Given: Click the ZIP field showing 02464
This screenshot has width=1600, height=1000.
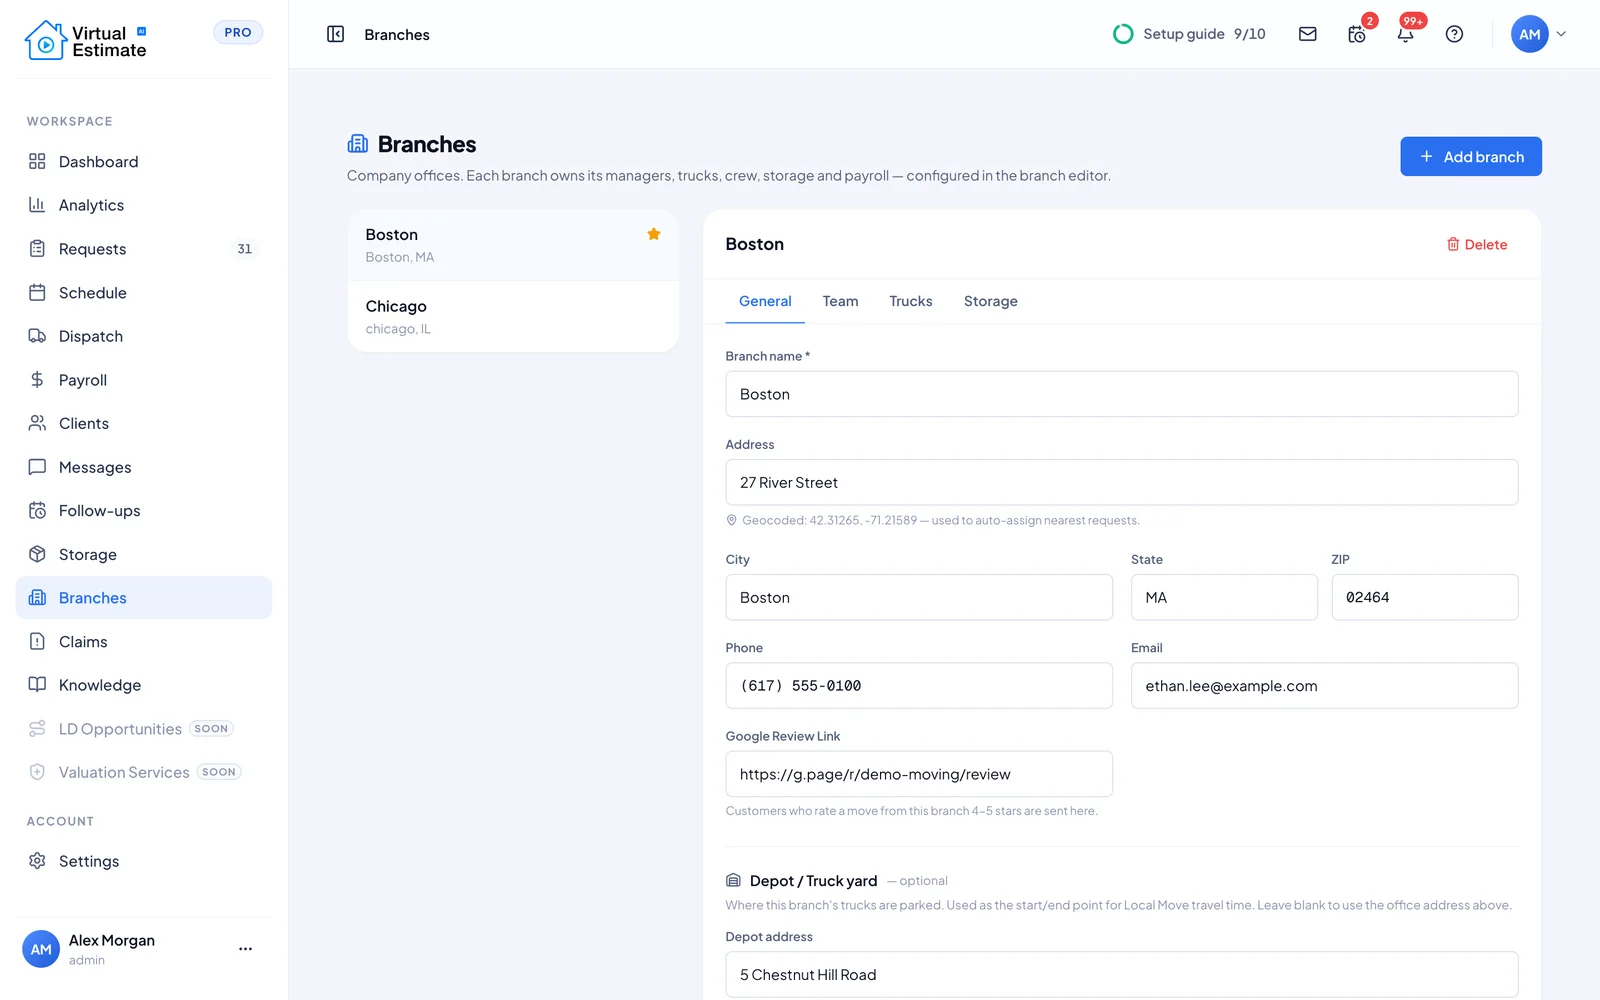Looking at the screenshot, I should coord(1425,597).
